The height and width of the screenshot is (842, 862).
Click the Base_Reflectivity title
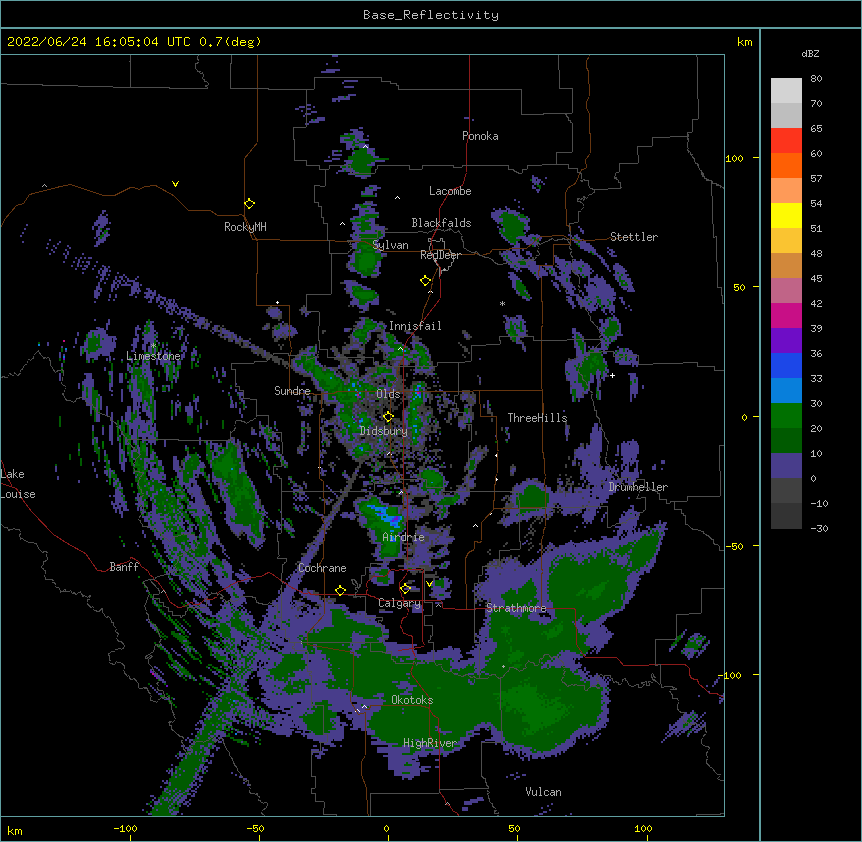(x=431, y=15)
